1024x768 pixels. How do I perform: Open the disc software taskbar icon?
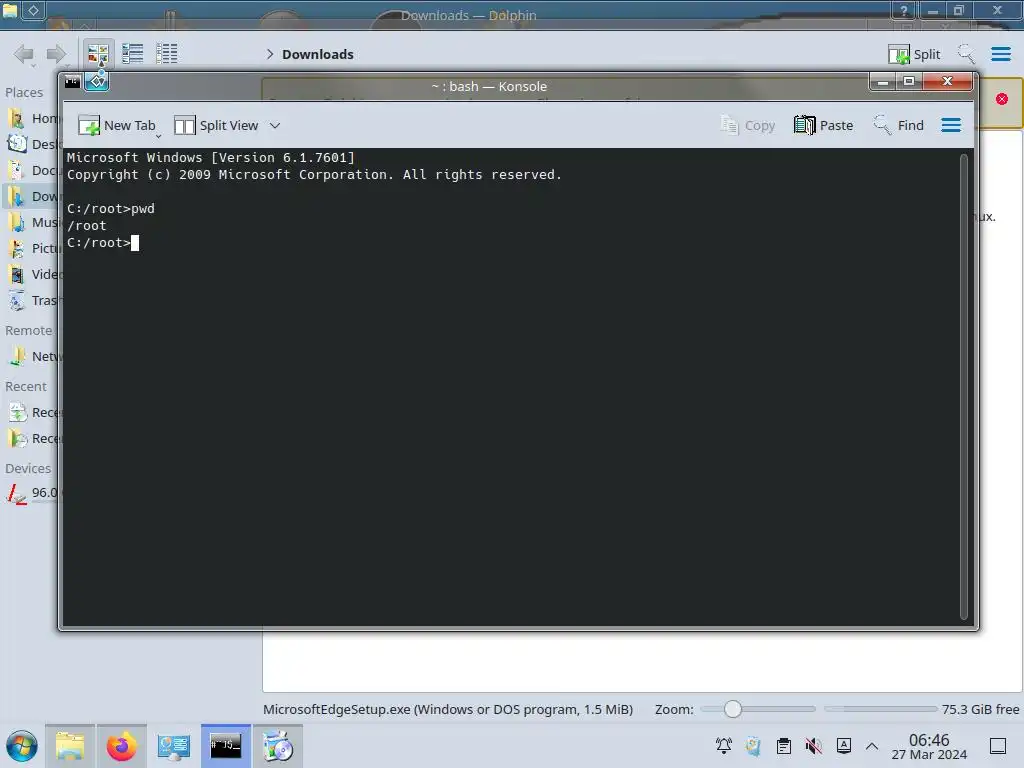[x=278, y=746]
